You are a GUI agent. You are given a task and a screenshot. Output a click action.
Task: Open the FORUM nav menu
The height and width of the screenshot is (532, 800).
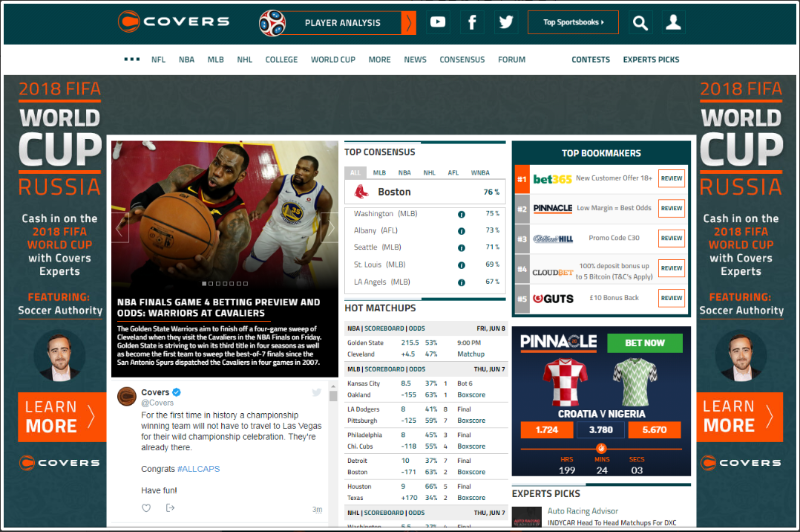[512, 60]
